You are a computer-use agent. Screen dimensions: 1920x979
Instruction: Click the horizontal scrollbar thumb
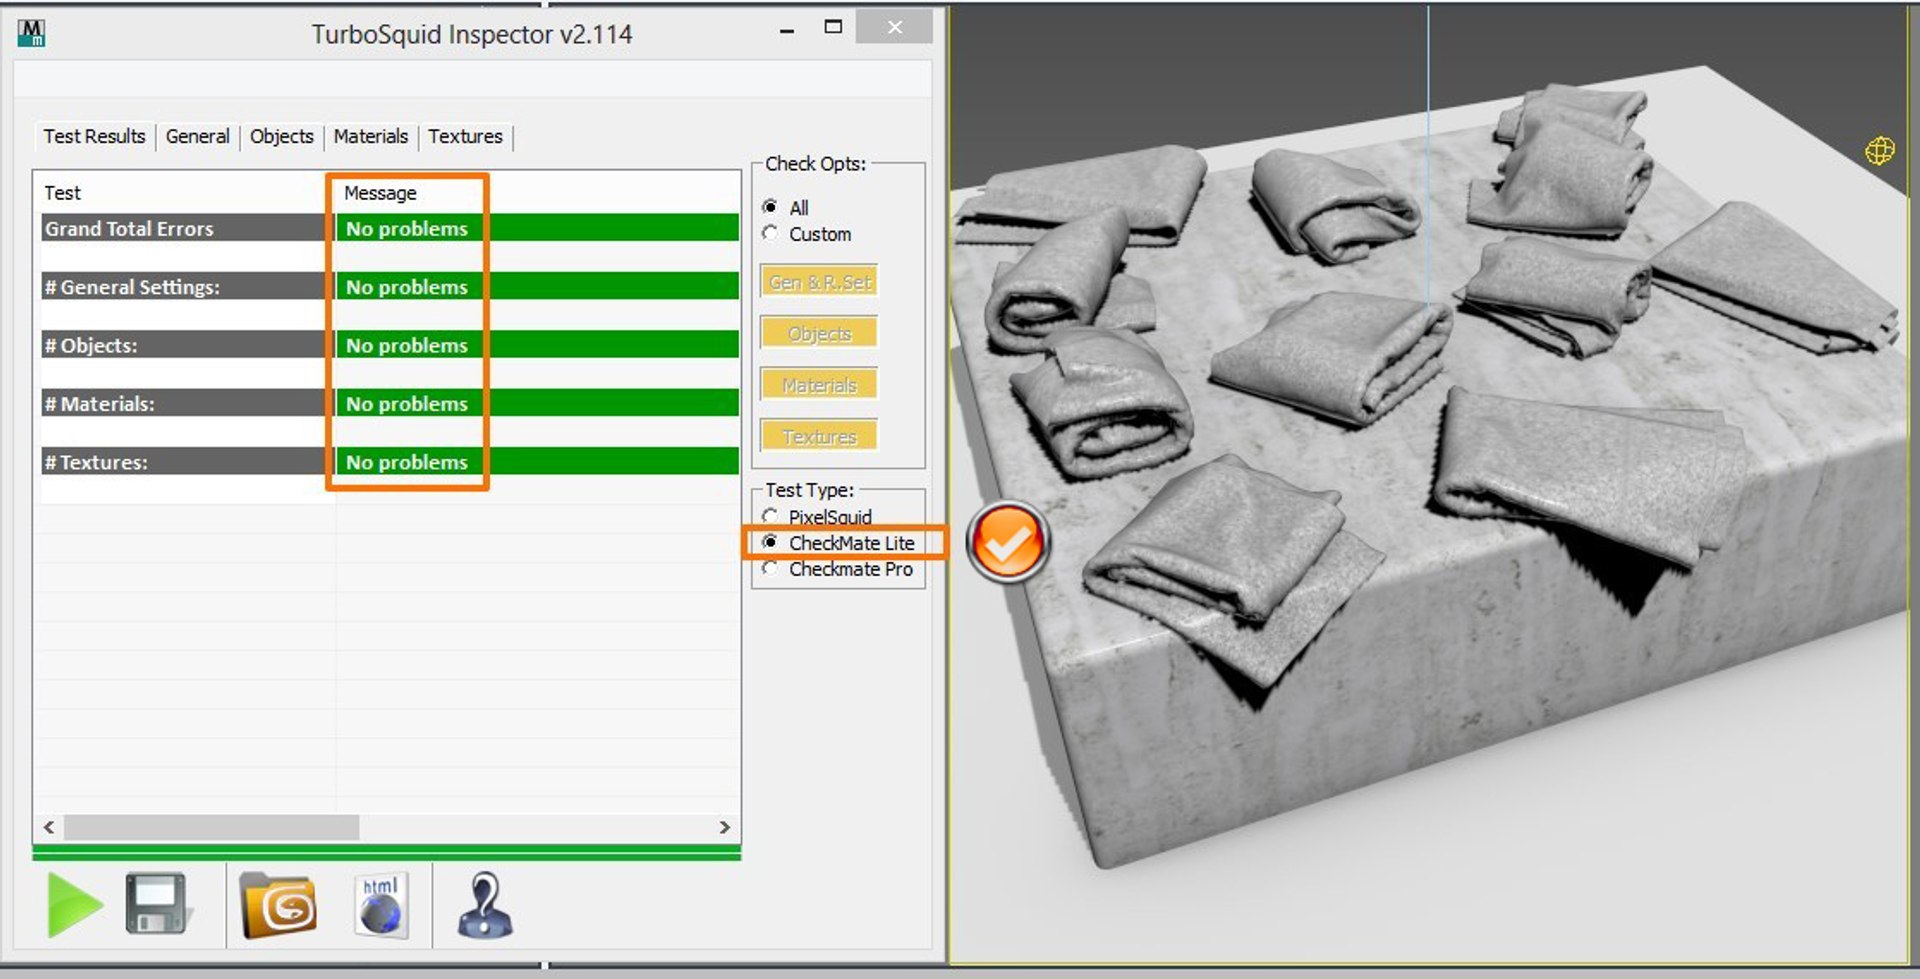coord(211,827)
